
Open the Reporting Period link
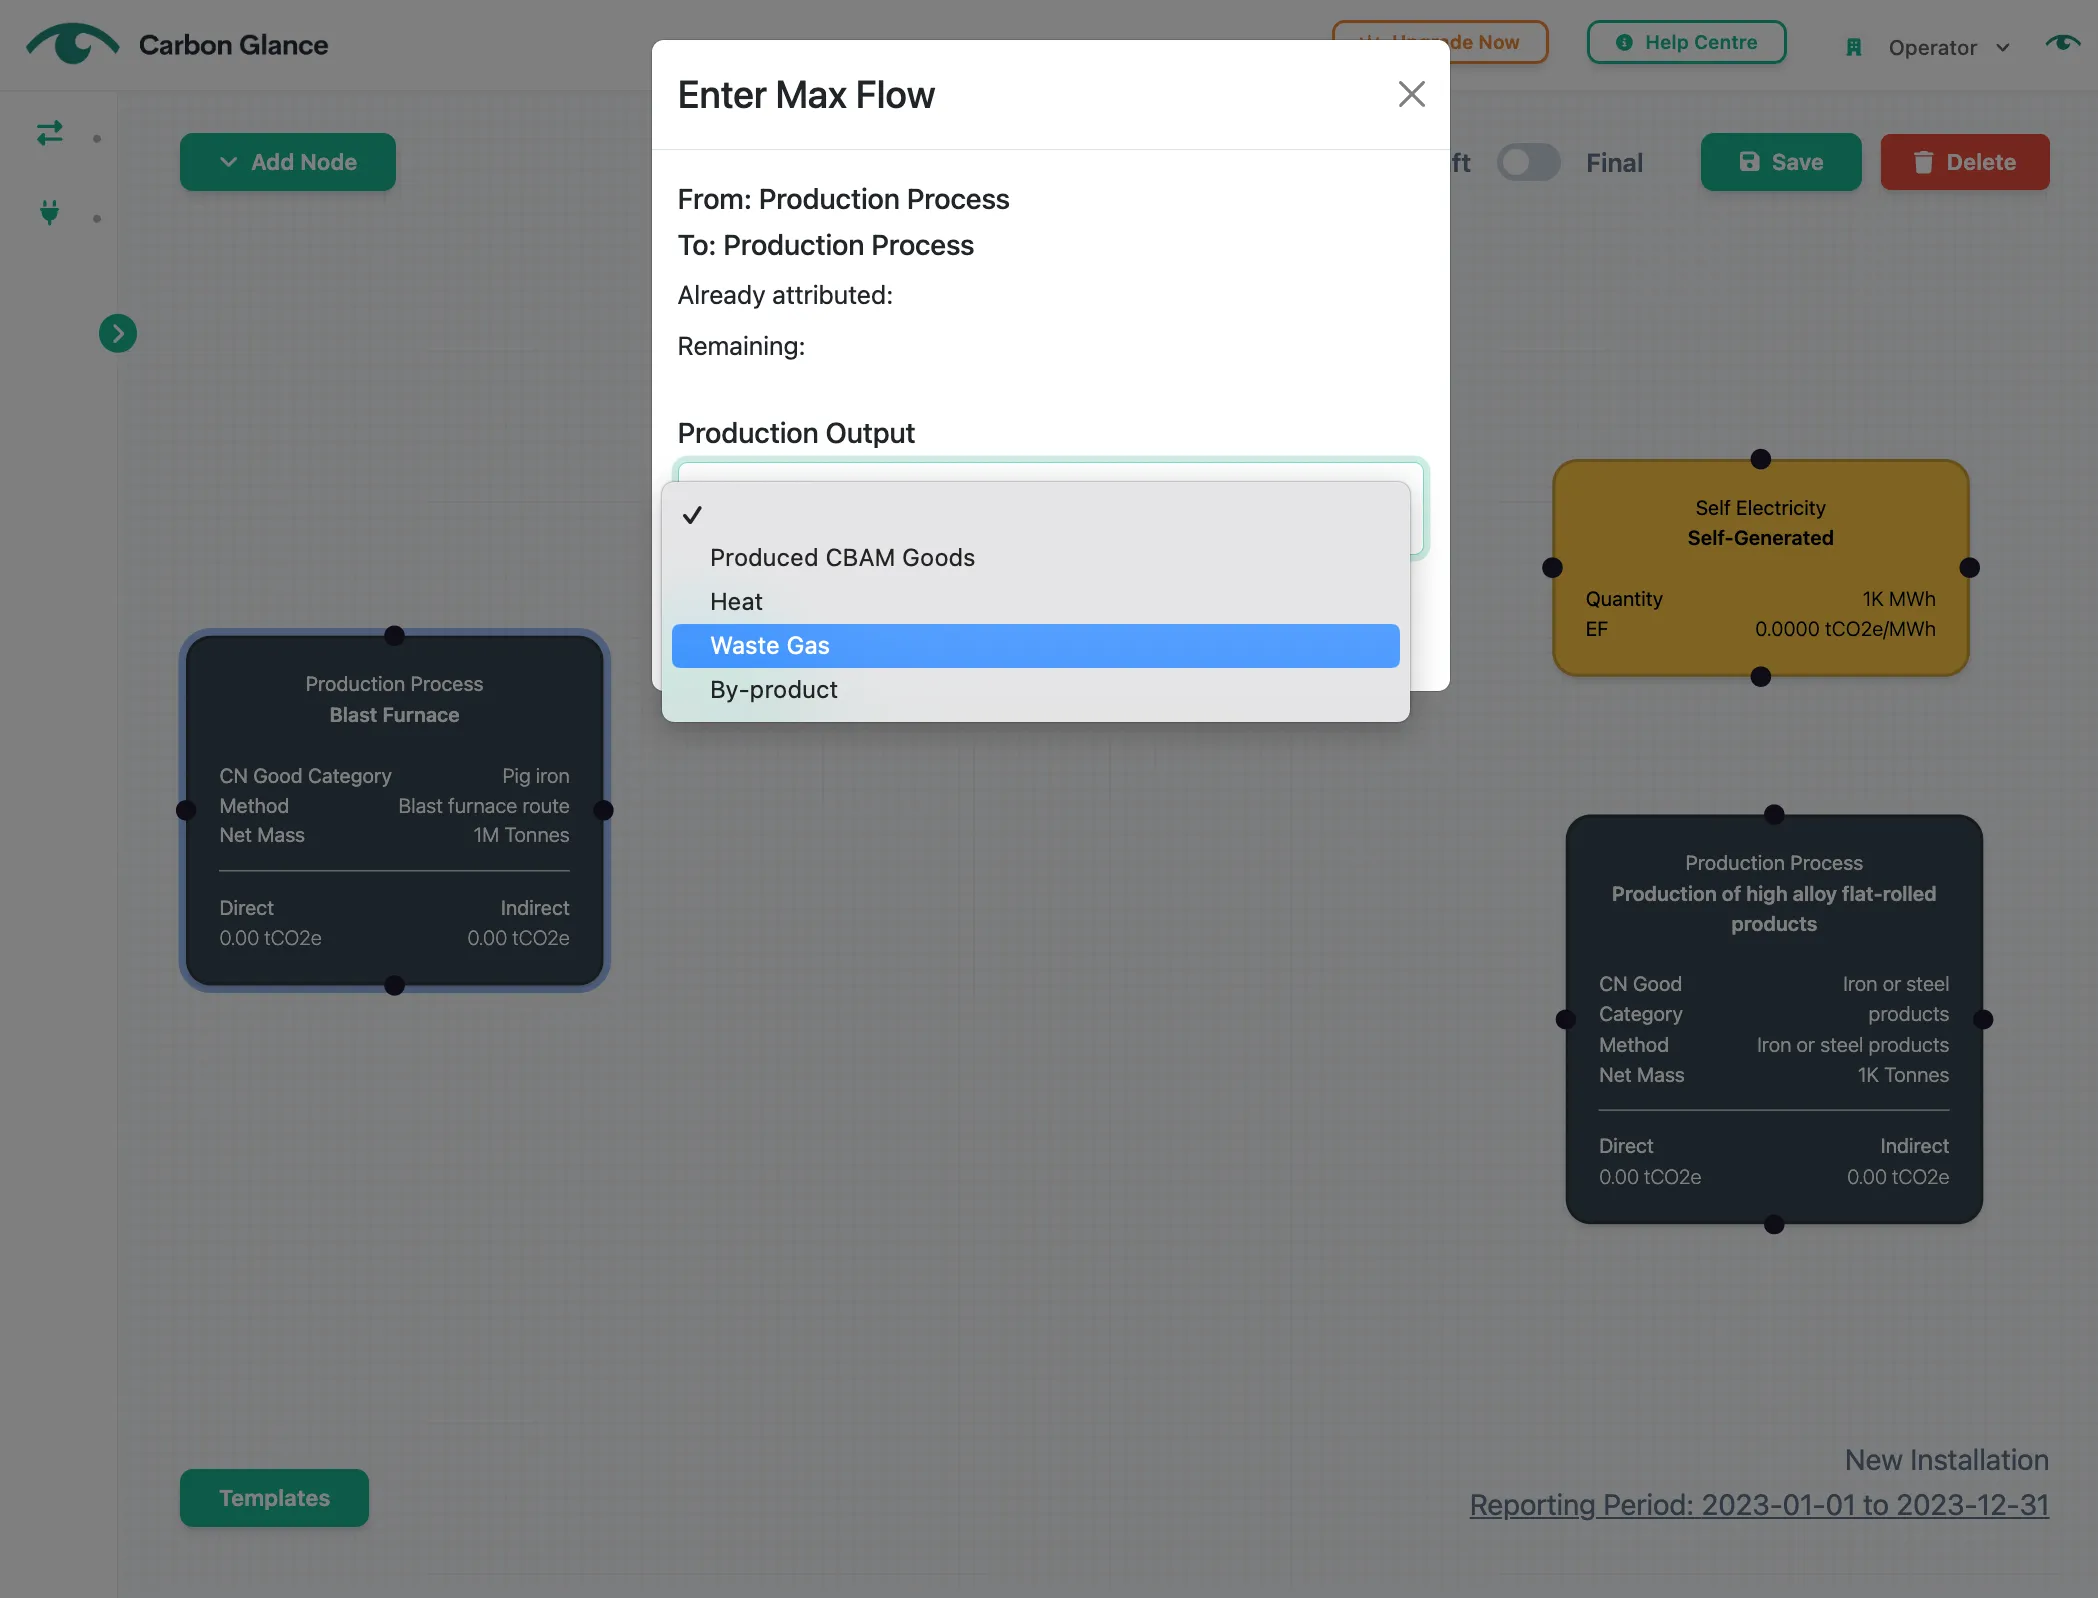(1759, 1505)
